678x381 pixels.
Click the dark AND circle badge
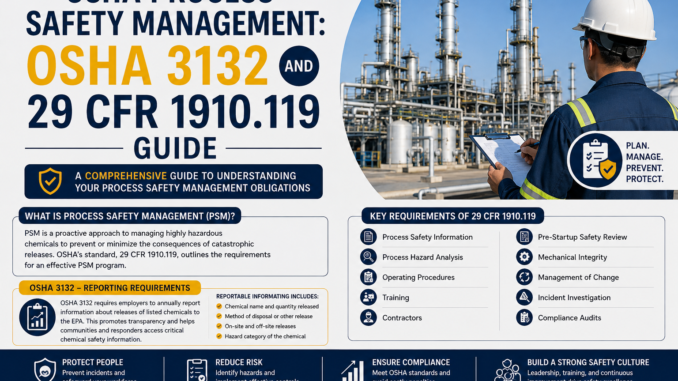point(299,66)
